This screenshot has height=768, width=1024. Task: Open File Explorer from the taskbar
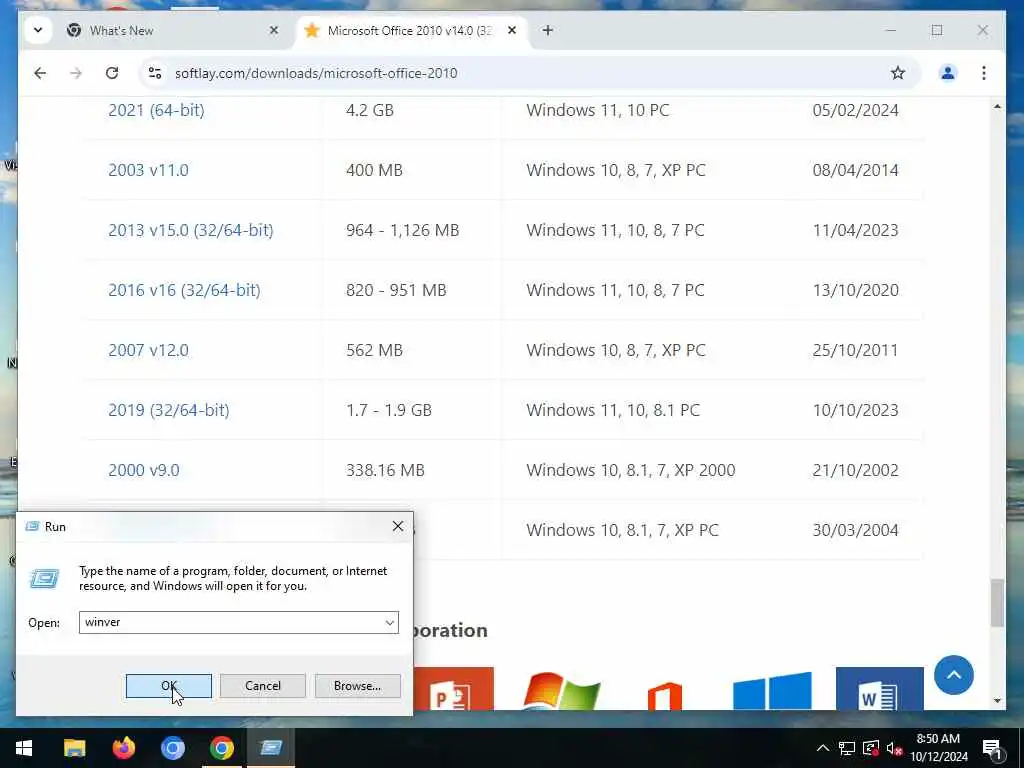[x=74, y=748]
